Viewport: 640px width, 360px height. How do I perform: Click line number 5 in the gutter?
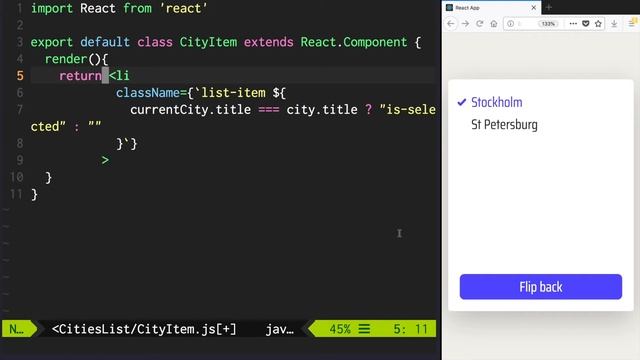point(20,76)
